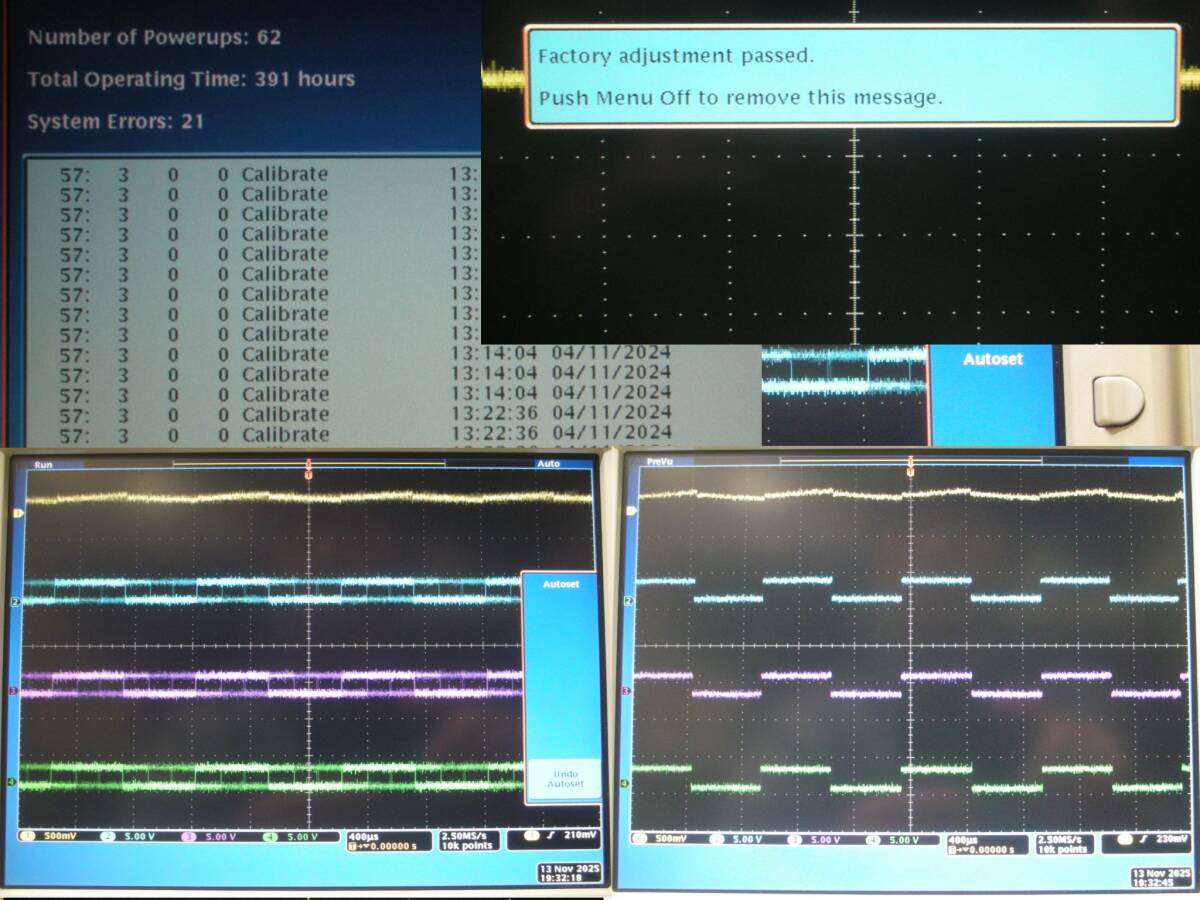
Task: Click the waveform record bar on Run screen
Action: pos(309,463)
